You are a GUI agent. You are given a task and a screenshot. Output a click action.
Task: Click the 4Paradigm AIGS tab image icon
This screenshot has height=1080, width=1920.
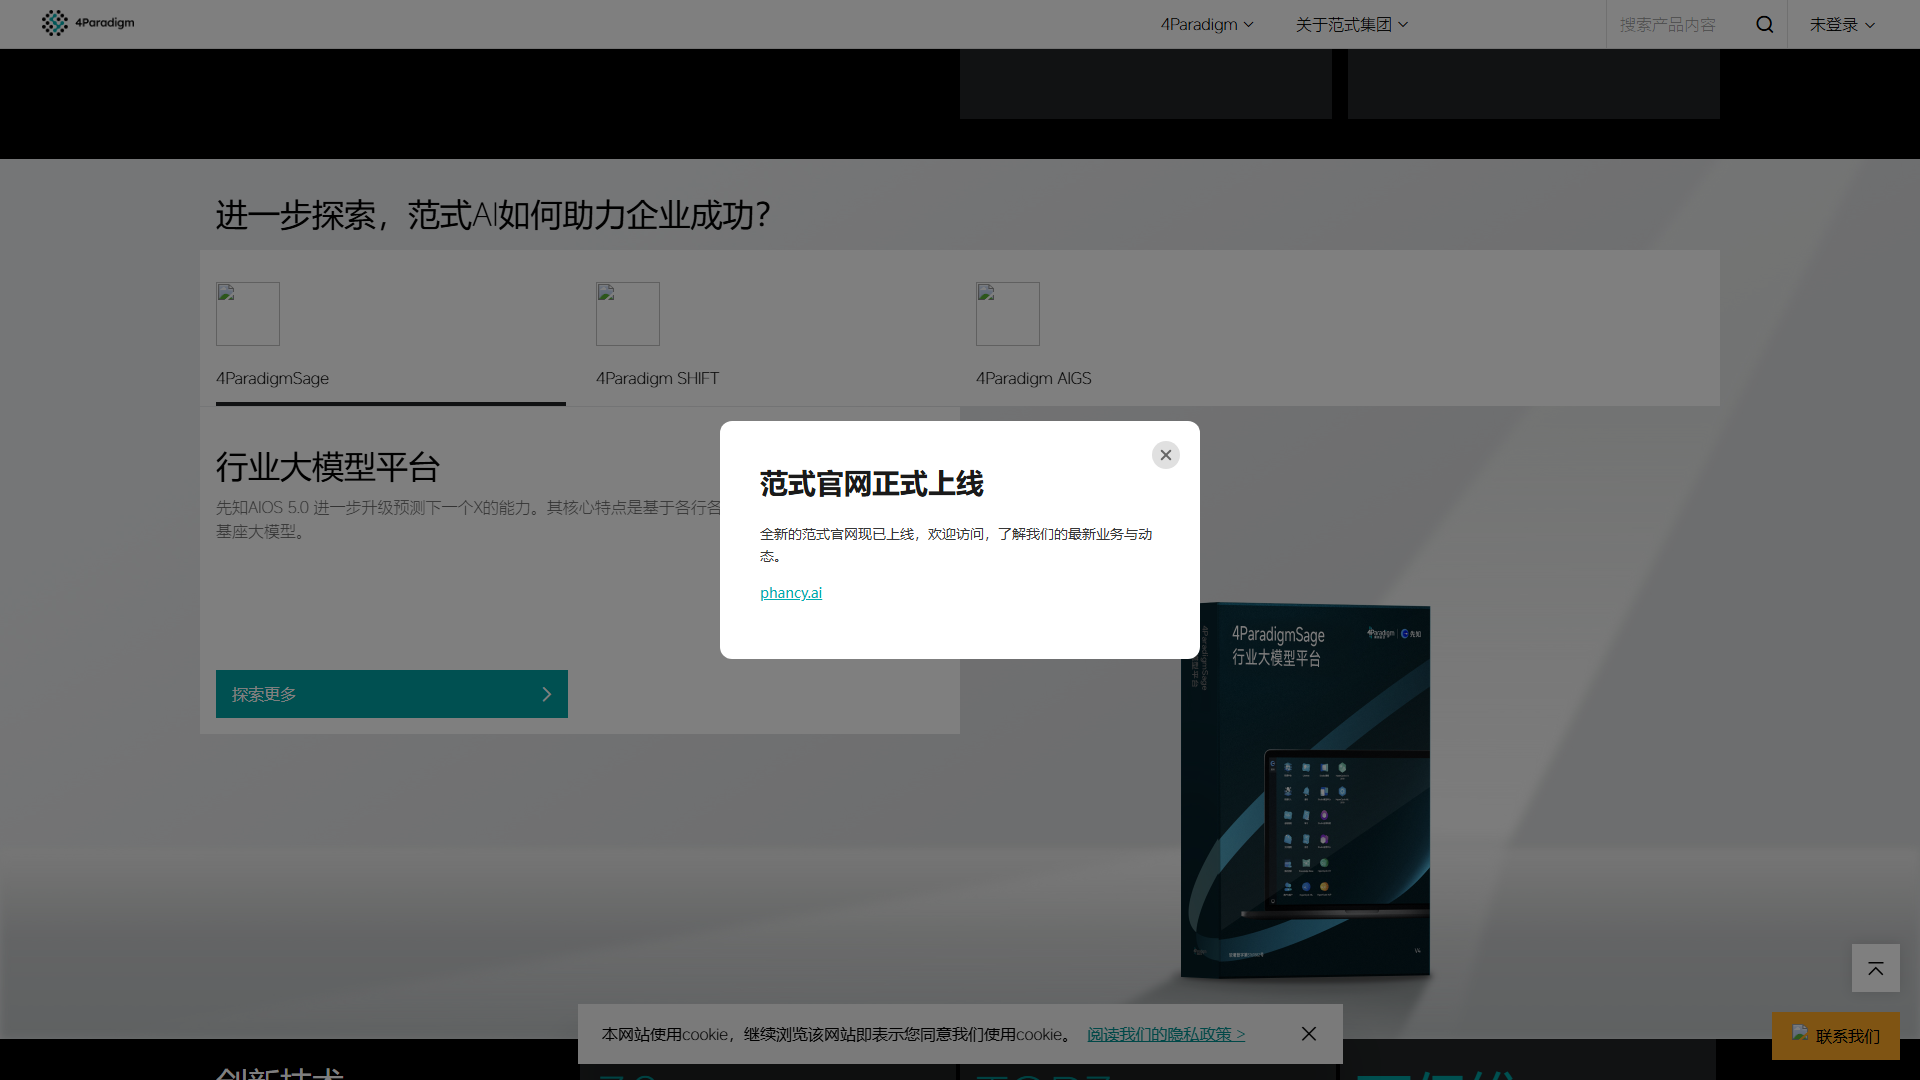point(1008,314)
